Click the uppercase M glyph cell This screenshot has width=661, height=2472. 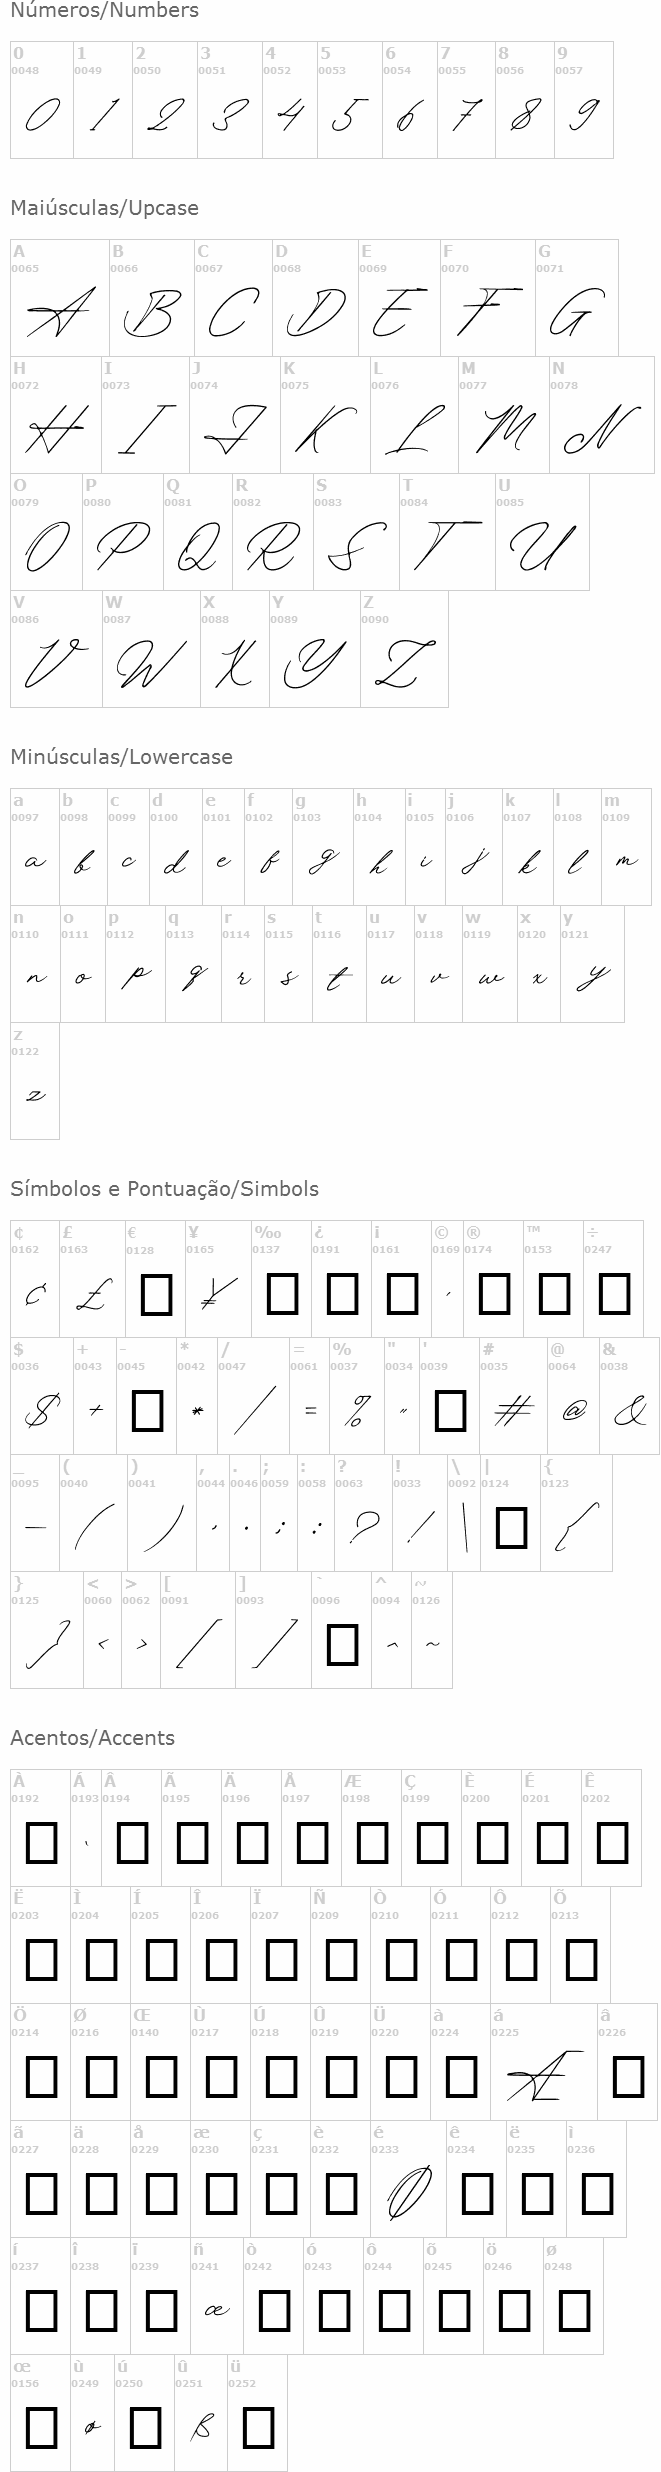(x=503, y=415)
